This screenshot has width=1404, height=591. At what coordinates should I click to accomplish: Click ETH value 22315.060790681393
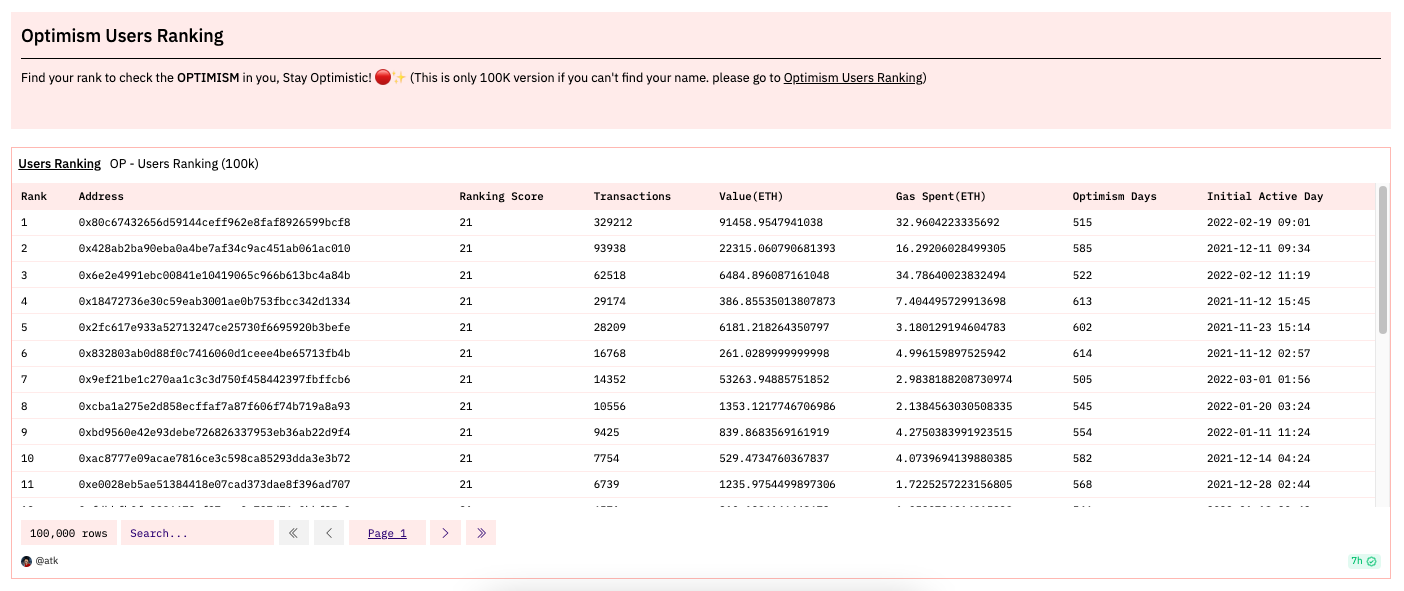point(777,248)
